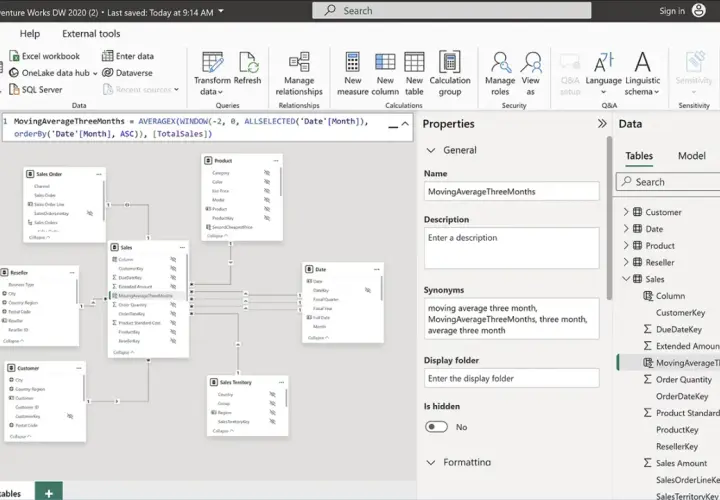Toggle visibility of Color in Product card
The width and height of the screenshot is (720, 500).
267,182
